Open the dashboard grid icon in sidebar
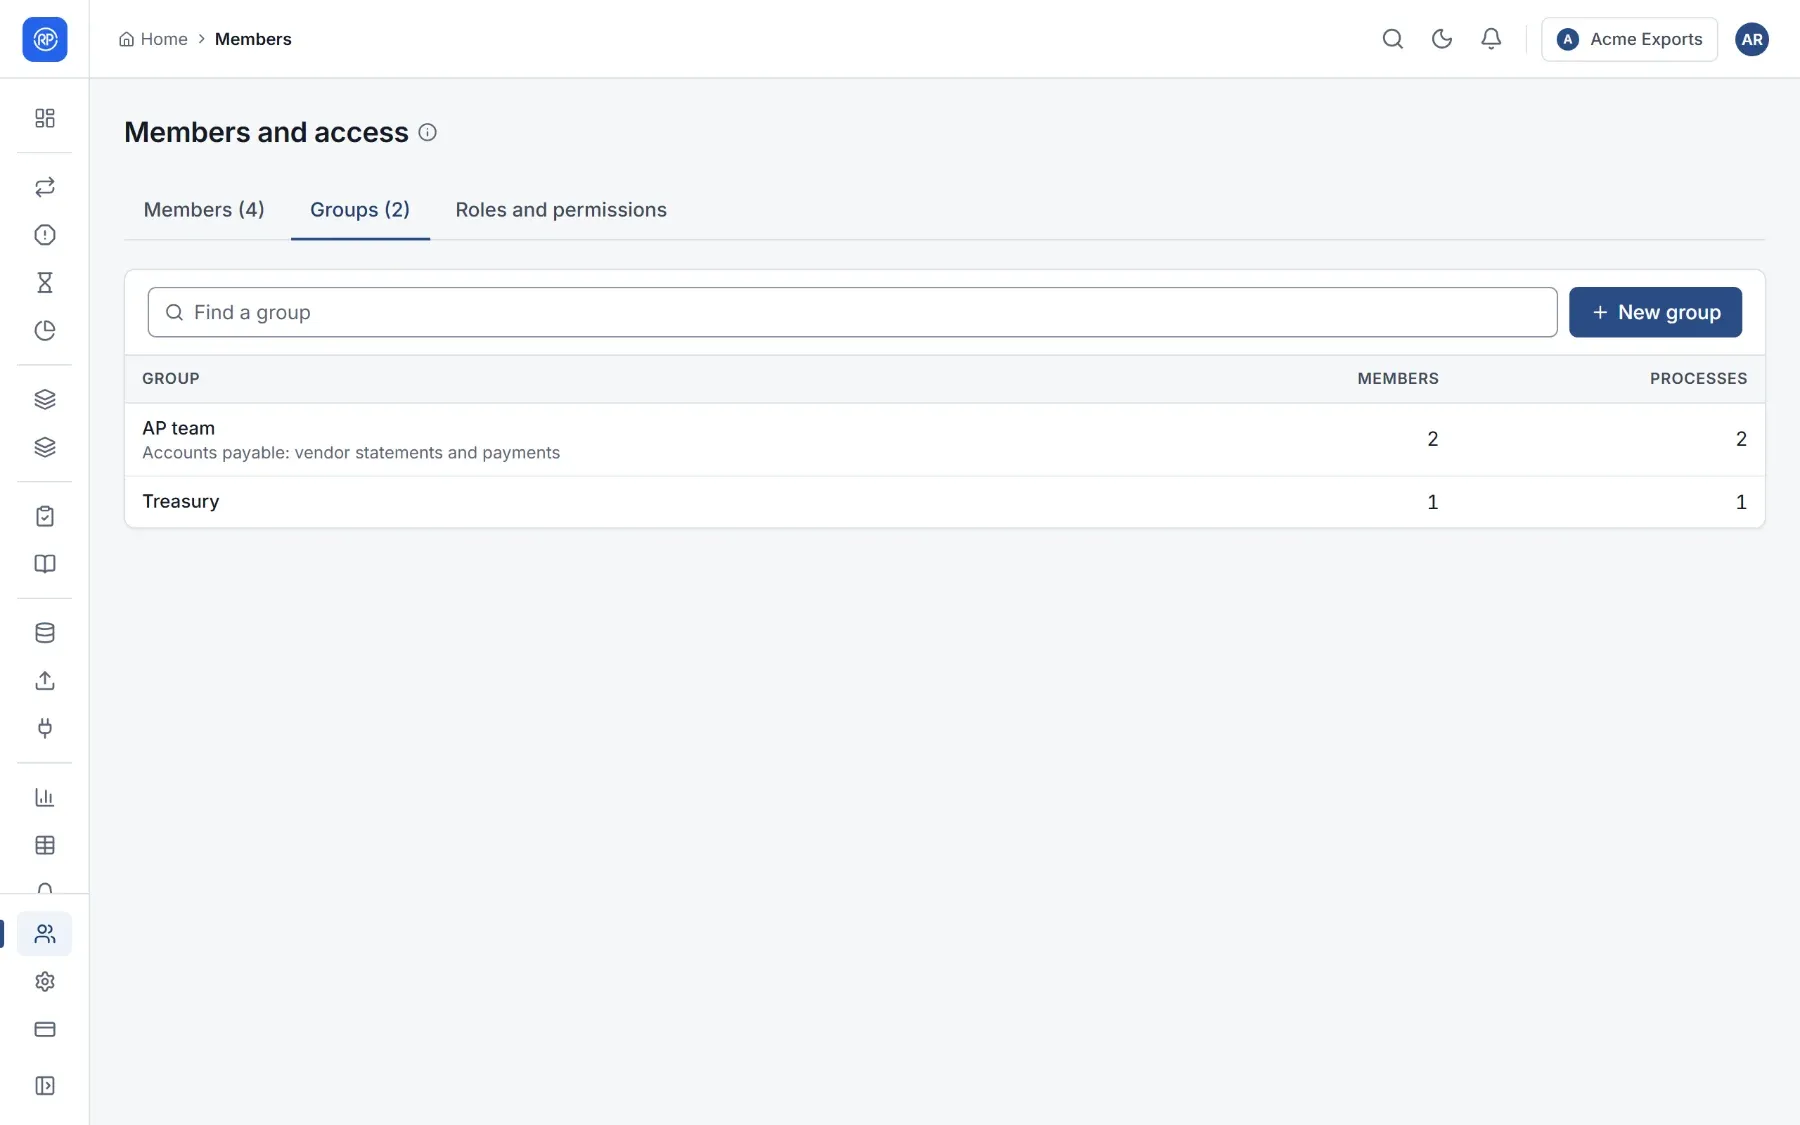Image resolution: width=1800 pixels, height=1125 pixels. tap(45, 118)
